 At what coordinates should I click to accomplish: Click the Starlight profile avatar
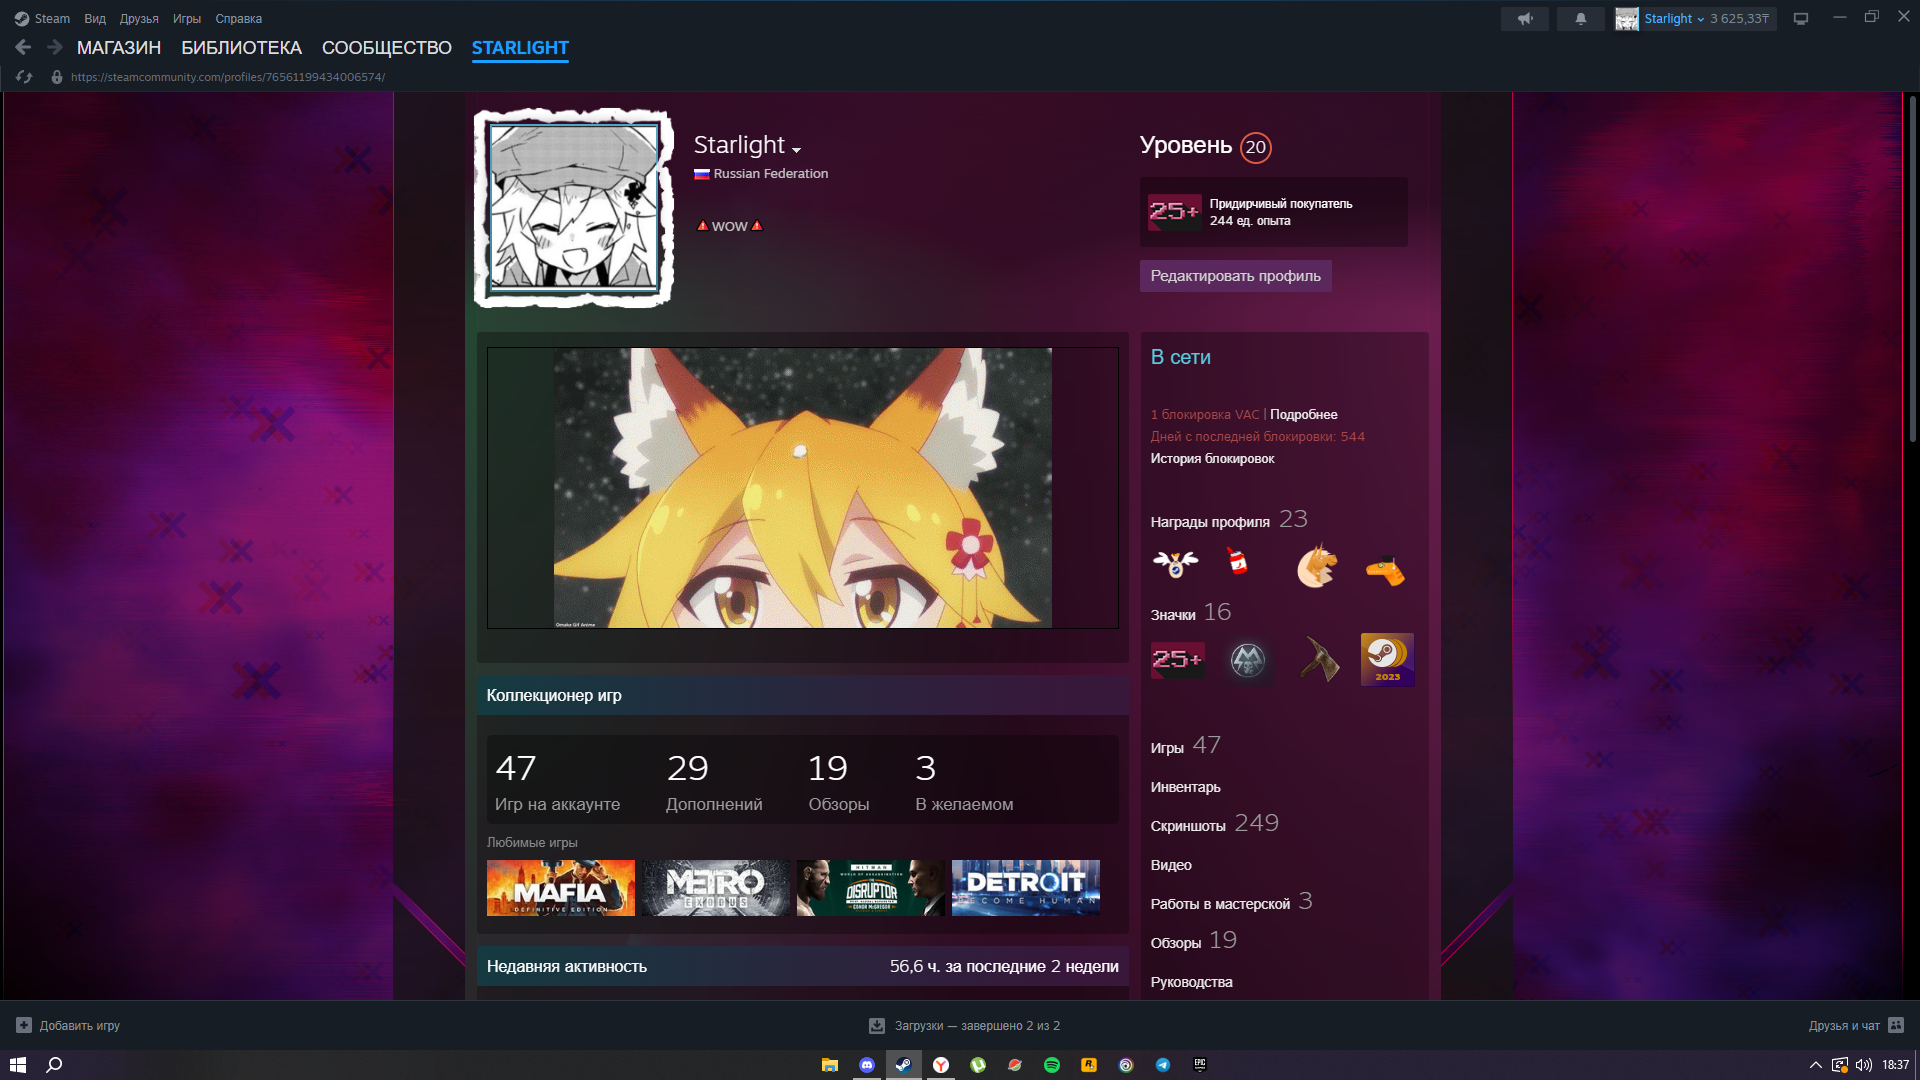click(x=574, y=208)
